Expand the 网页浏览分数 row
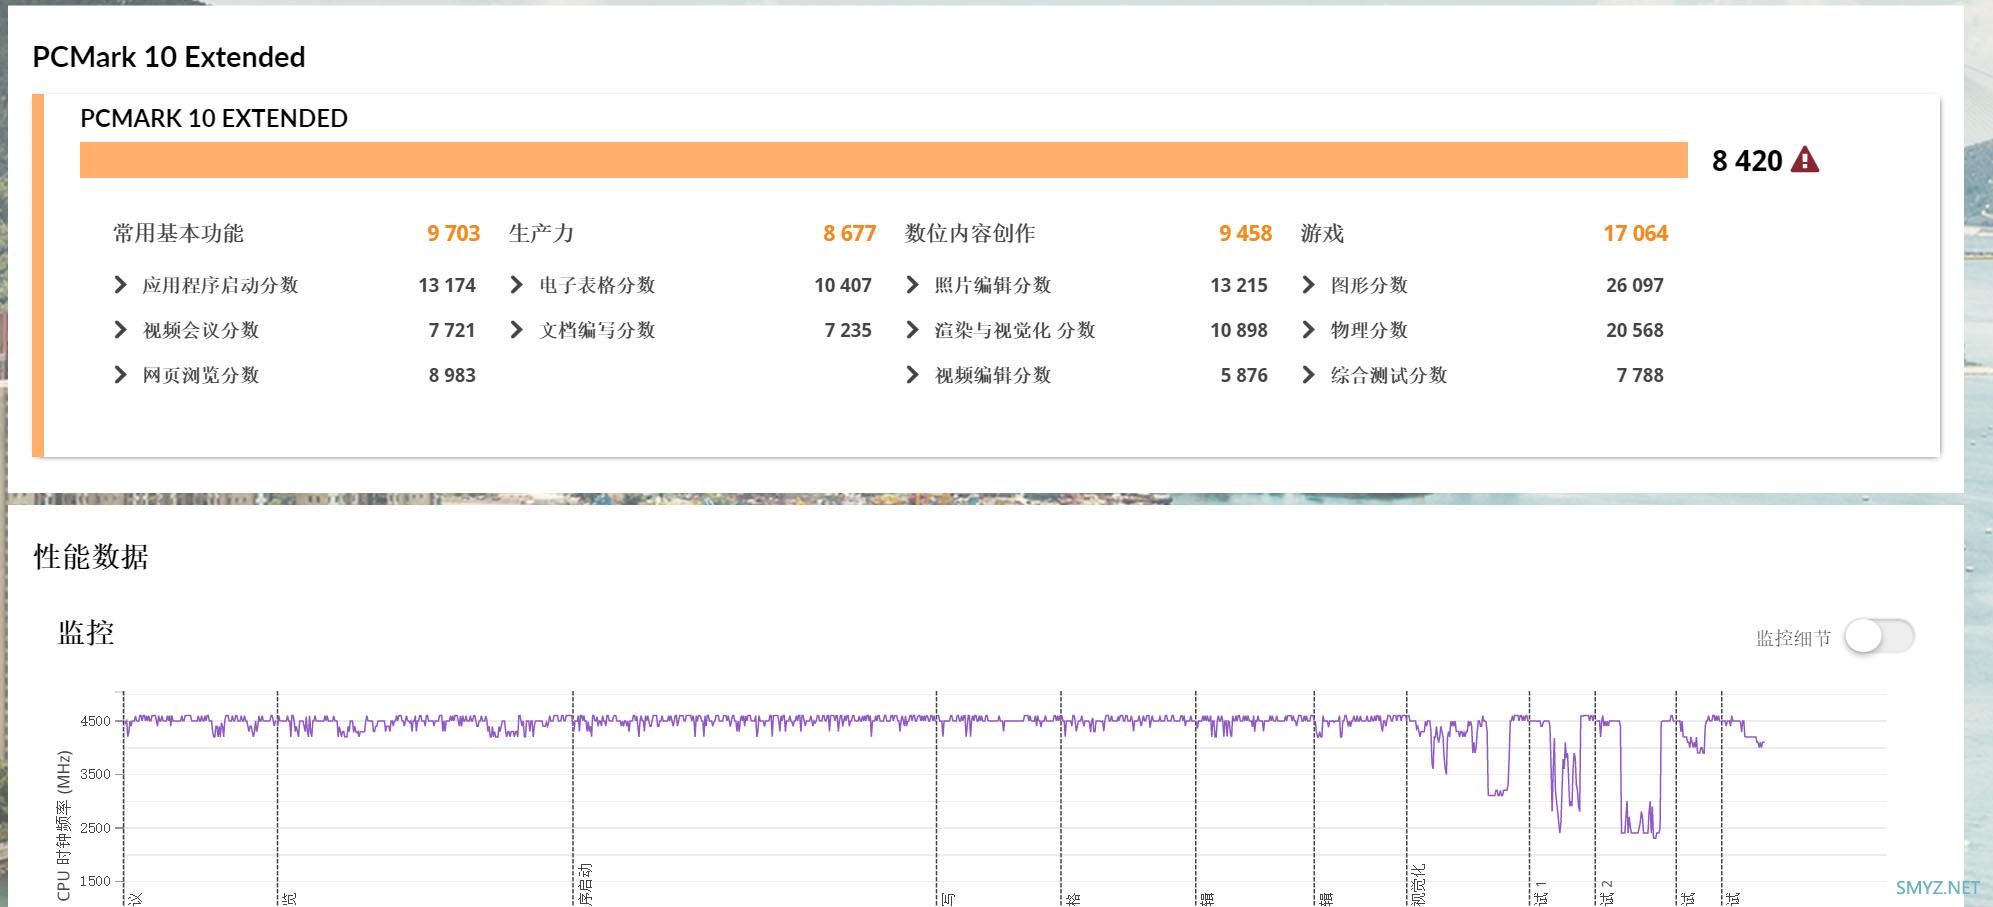The image size is (1993, 907). click(121, 375)
